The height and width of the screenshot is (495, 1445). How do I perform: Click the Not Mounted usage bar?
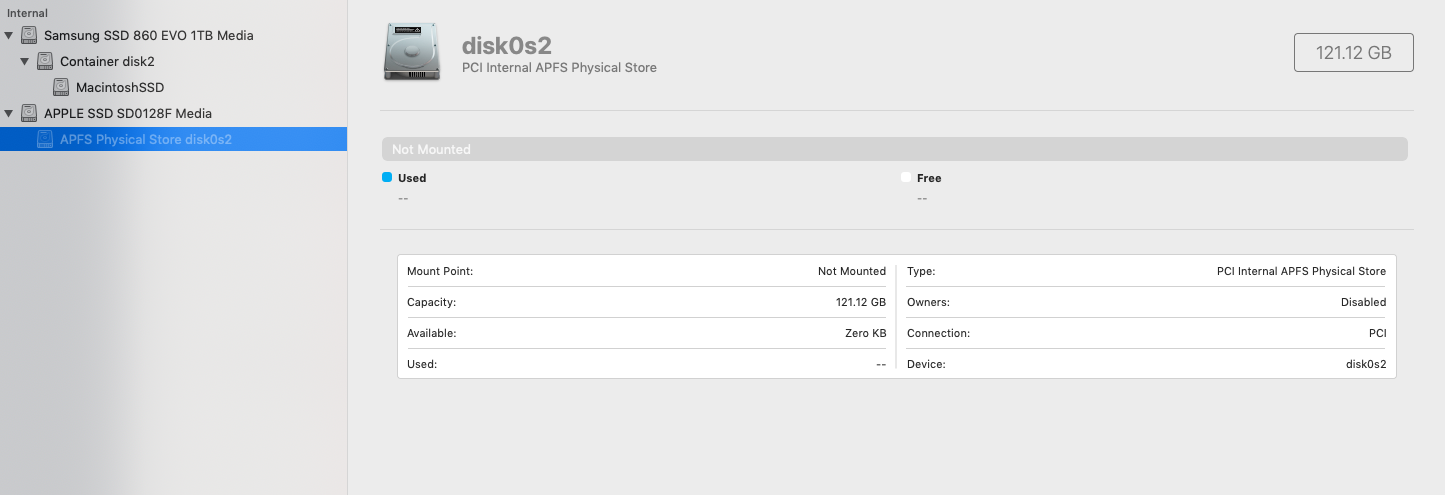point(894,149)
